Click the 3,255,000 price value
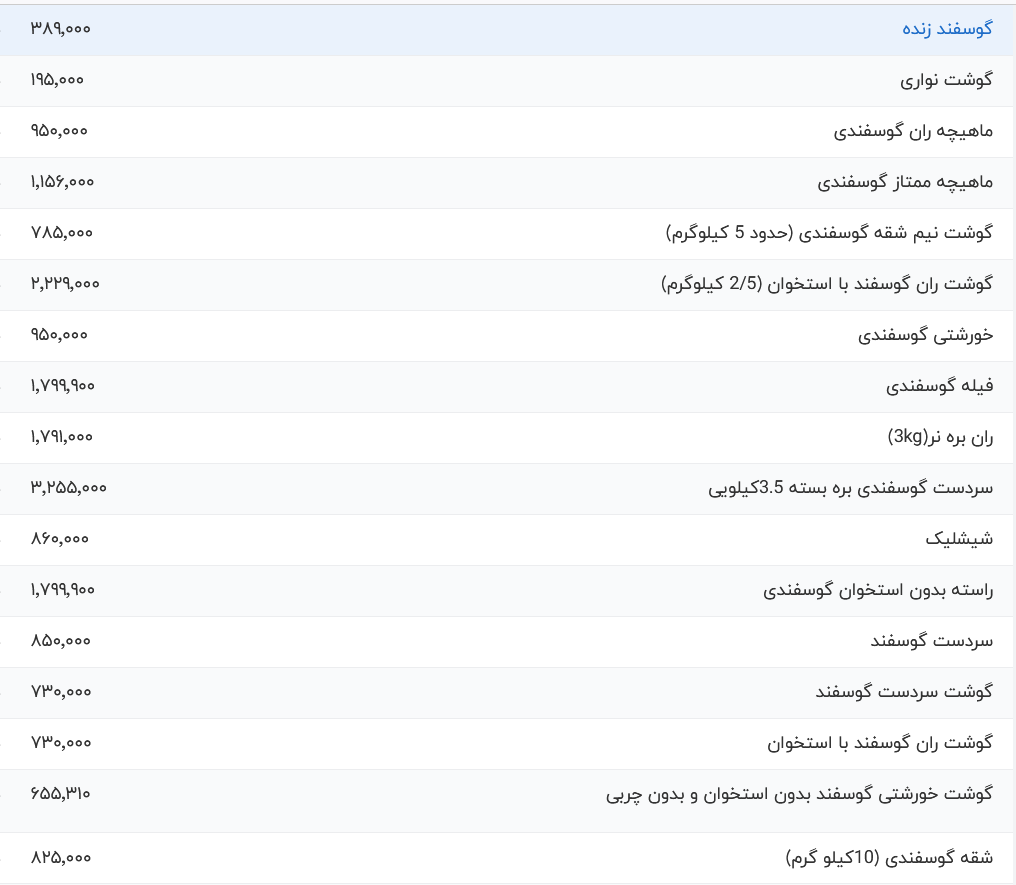Image resolution: width=1016 pixels, height=885 pixels. 68,488
